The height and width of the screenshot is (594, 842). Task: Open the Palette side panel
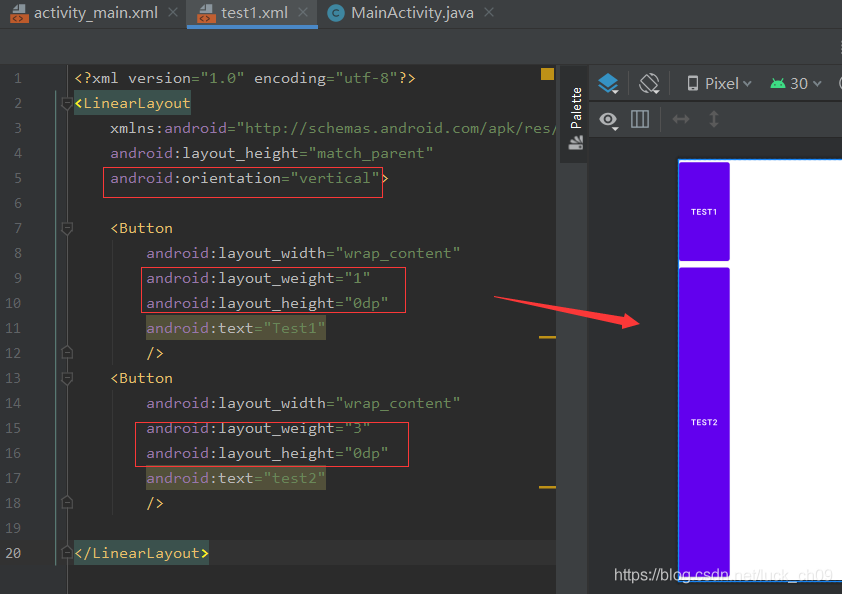coord(576,108)
